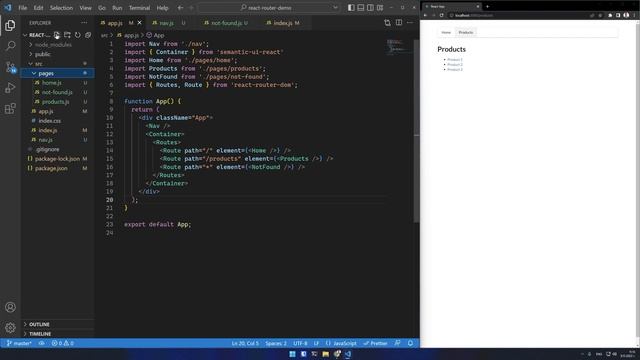640x360 pixels.
Task: Close the app.js editor tab
Action: pos(140,23)
